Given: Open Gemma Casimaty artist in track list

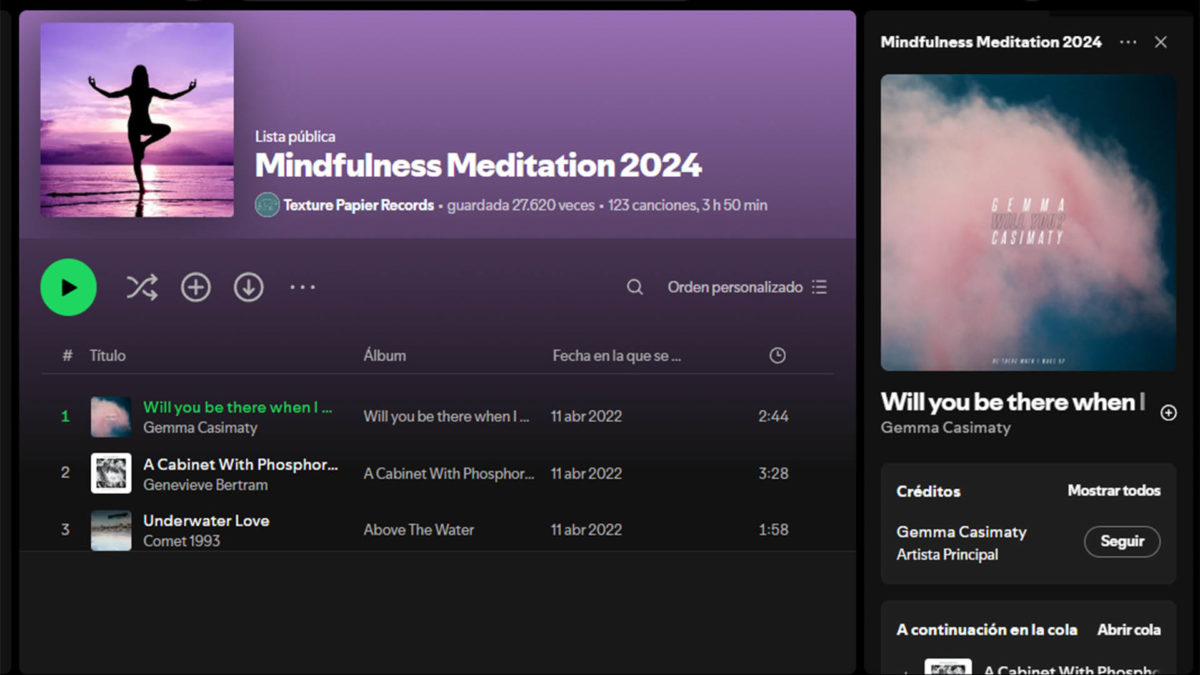Looking at the screenshot, I should (x=200, y=428).
